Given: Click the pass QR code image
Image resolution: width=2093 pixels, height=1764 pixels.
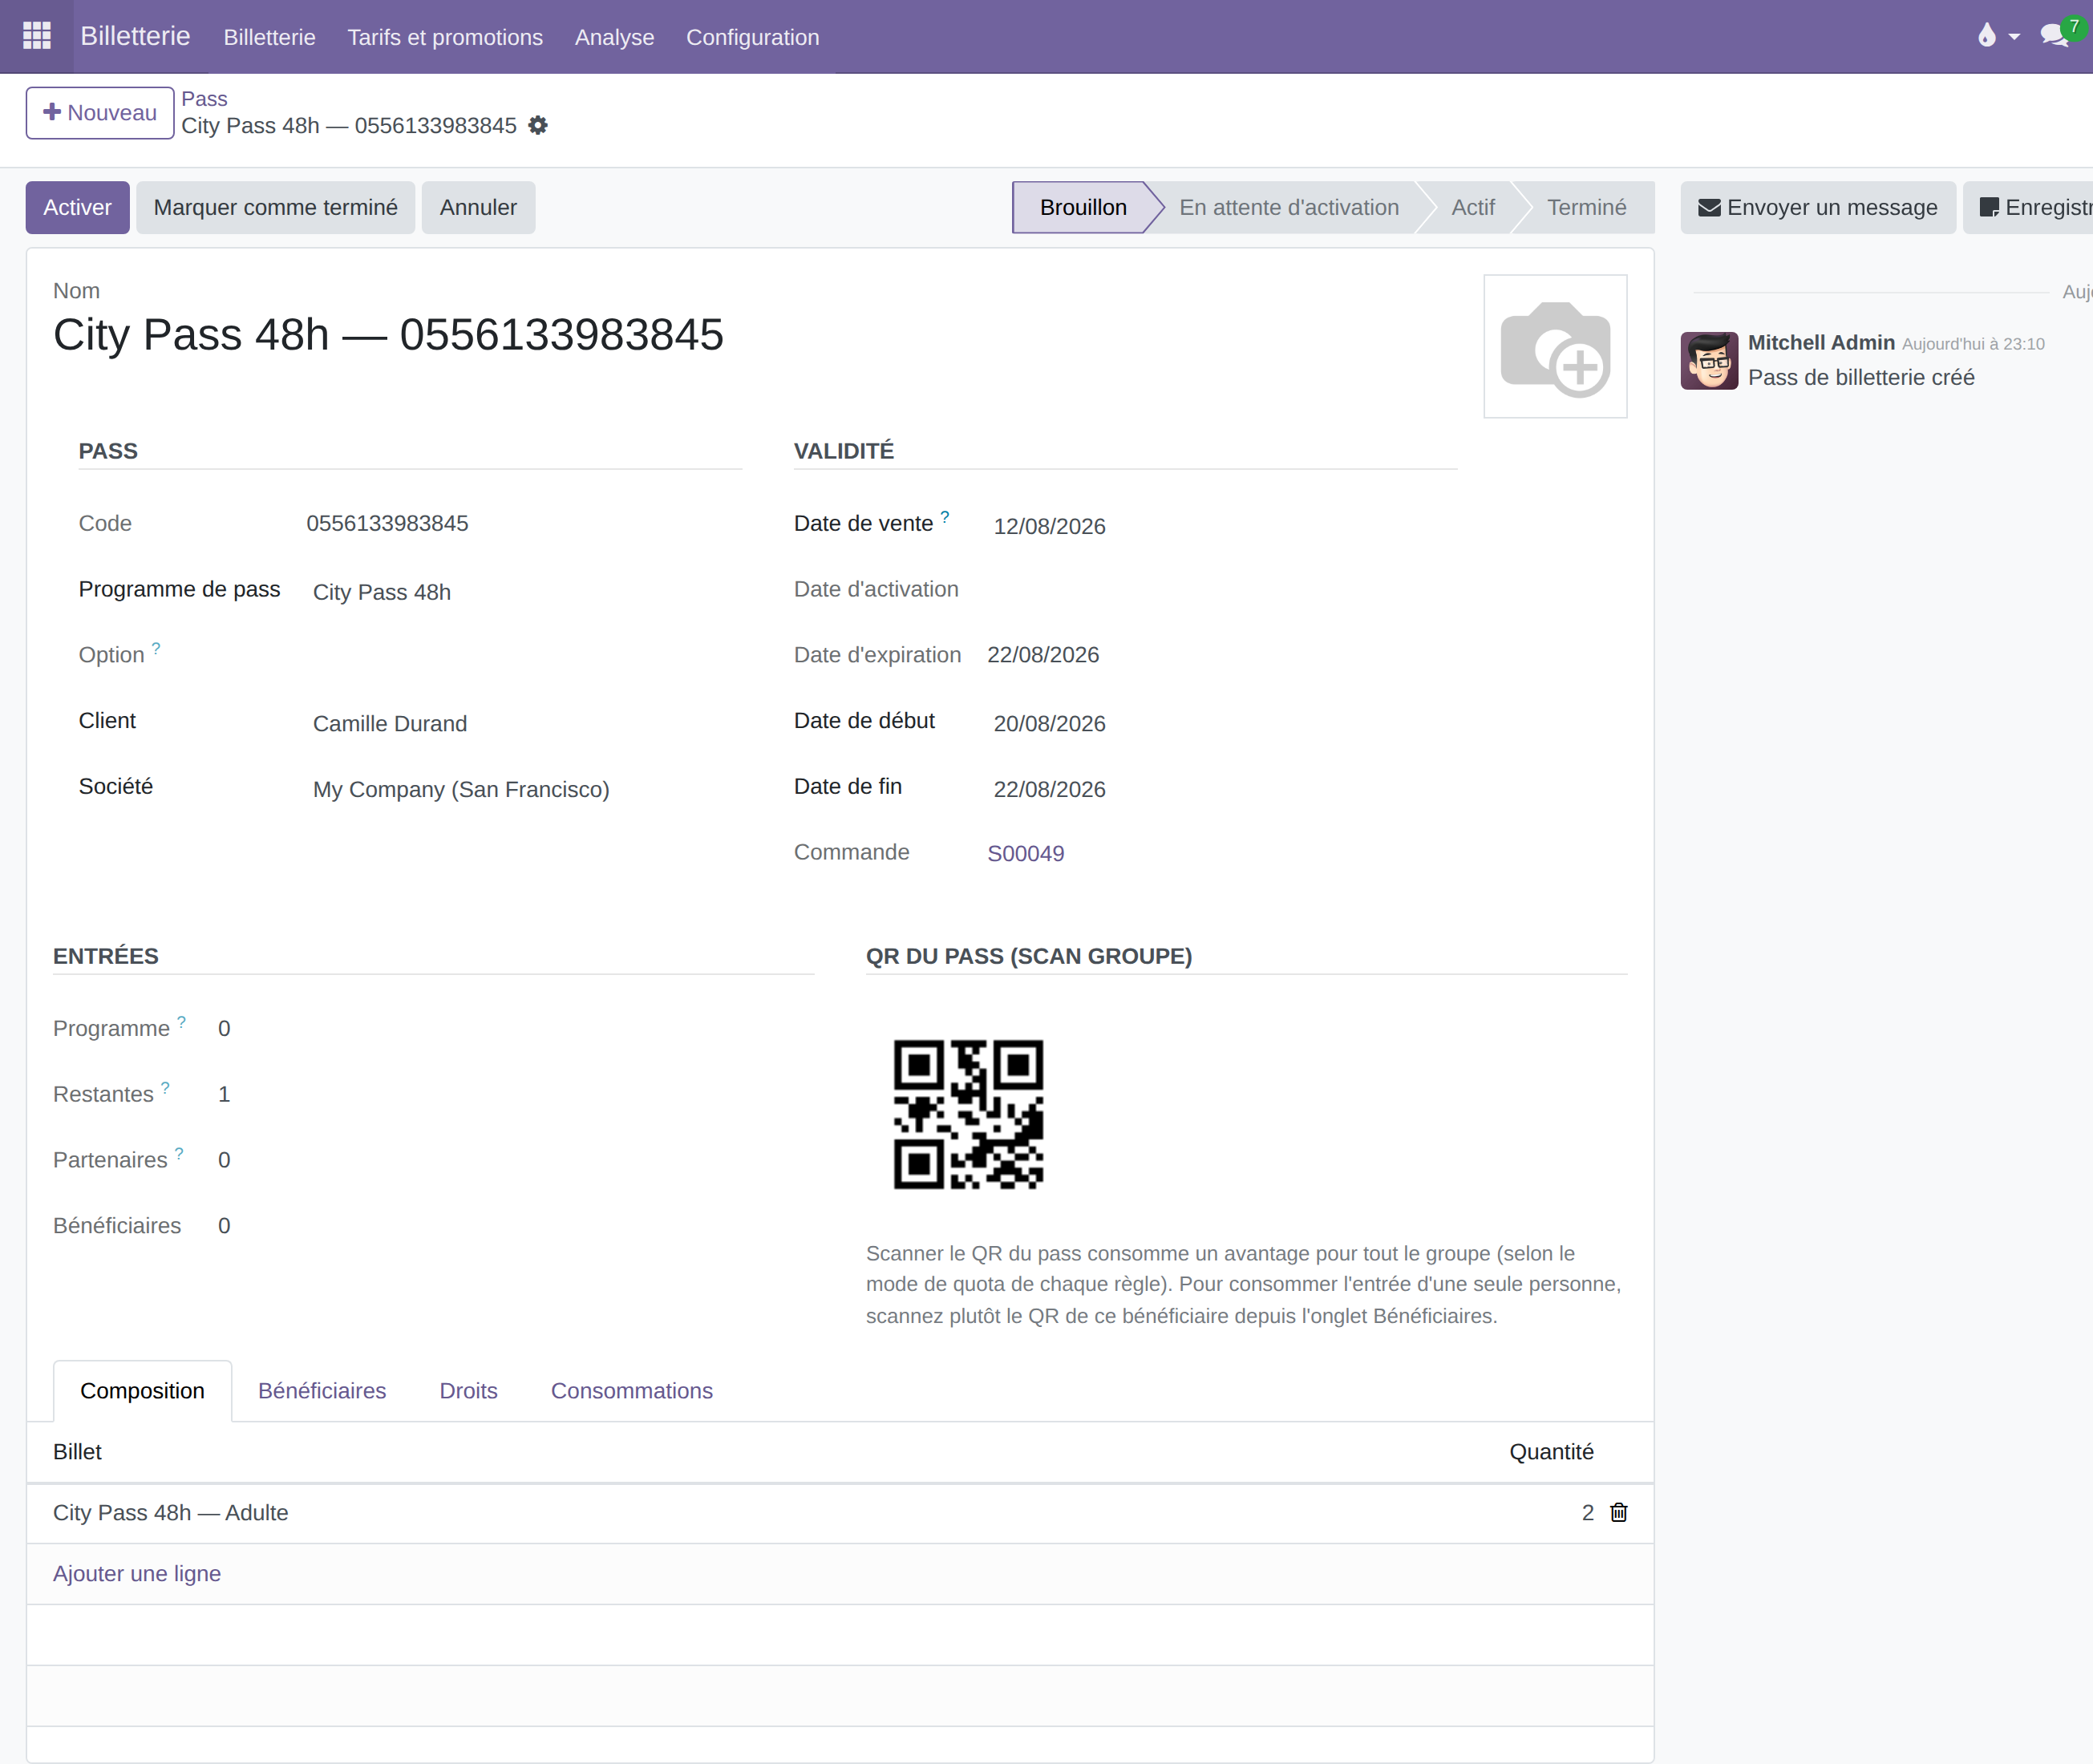Looking at the screenshot, I should (x=968, y=1114).
